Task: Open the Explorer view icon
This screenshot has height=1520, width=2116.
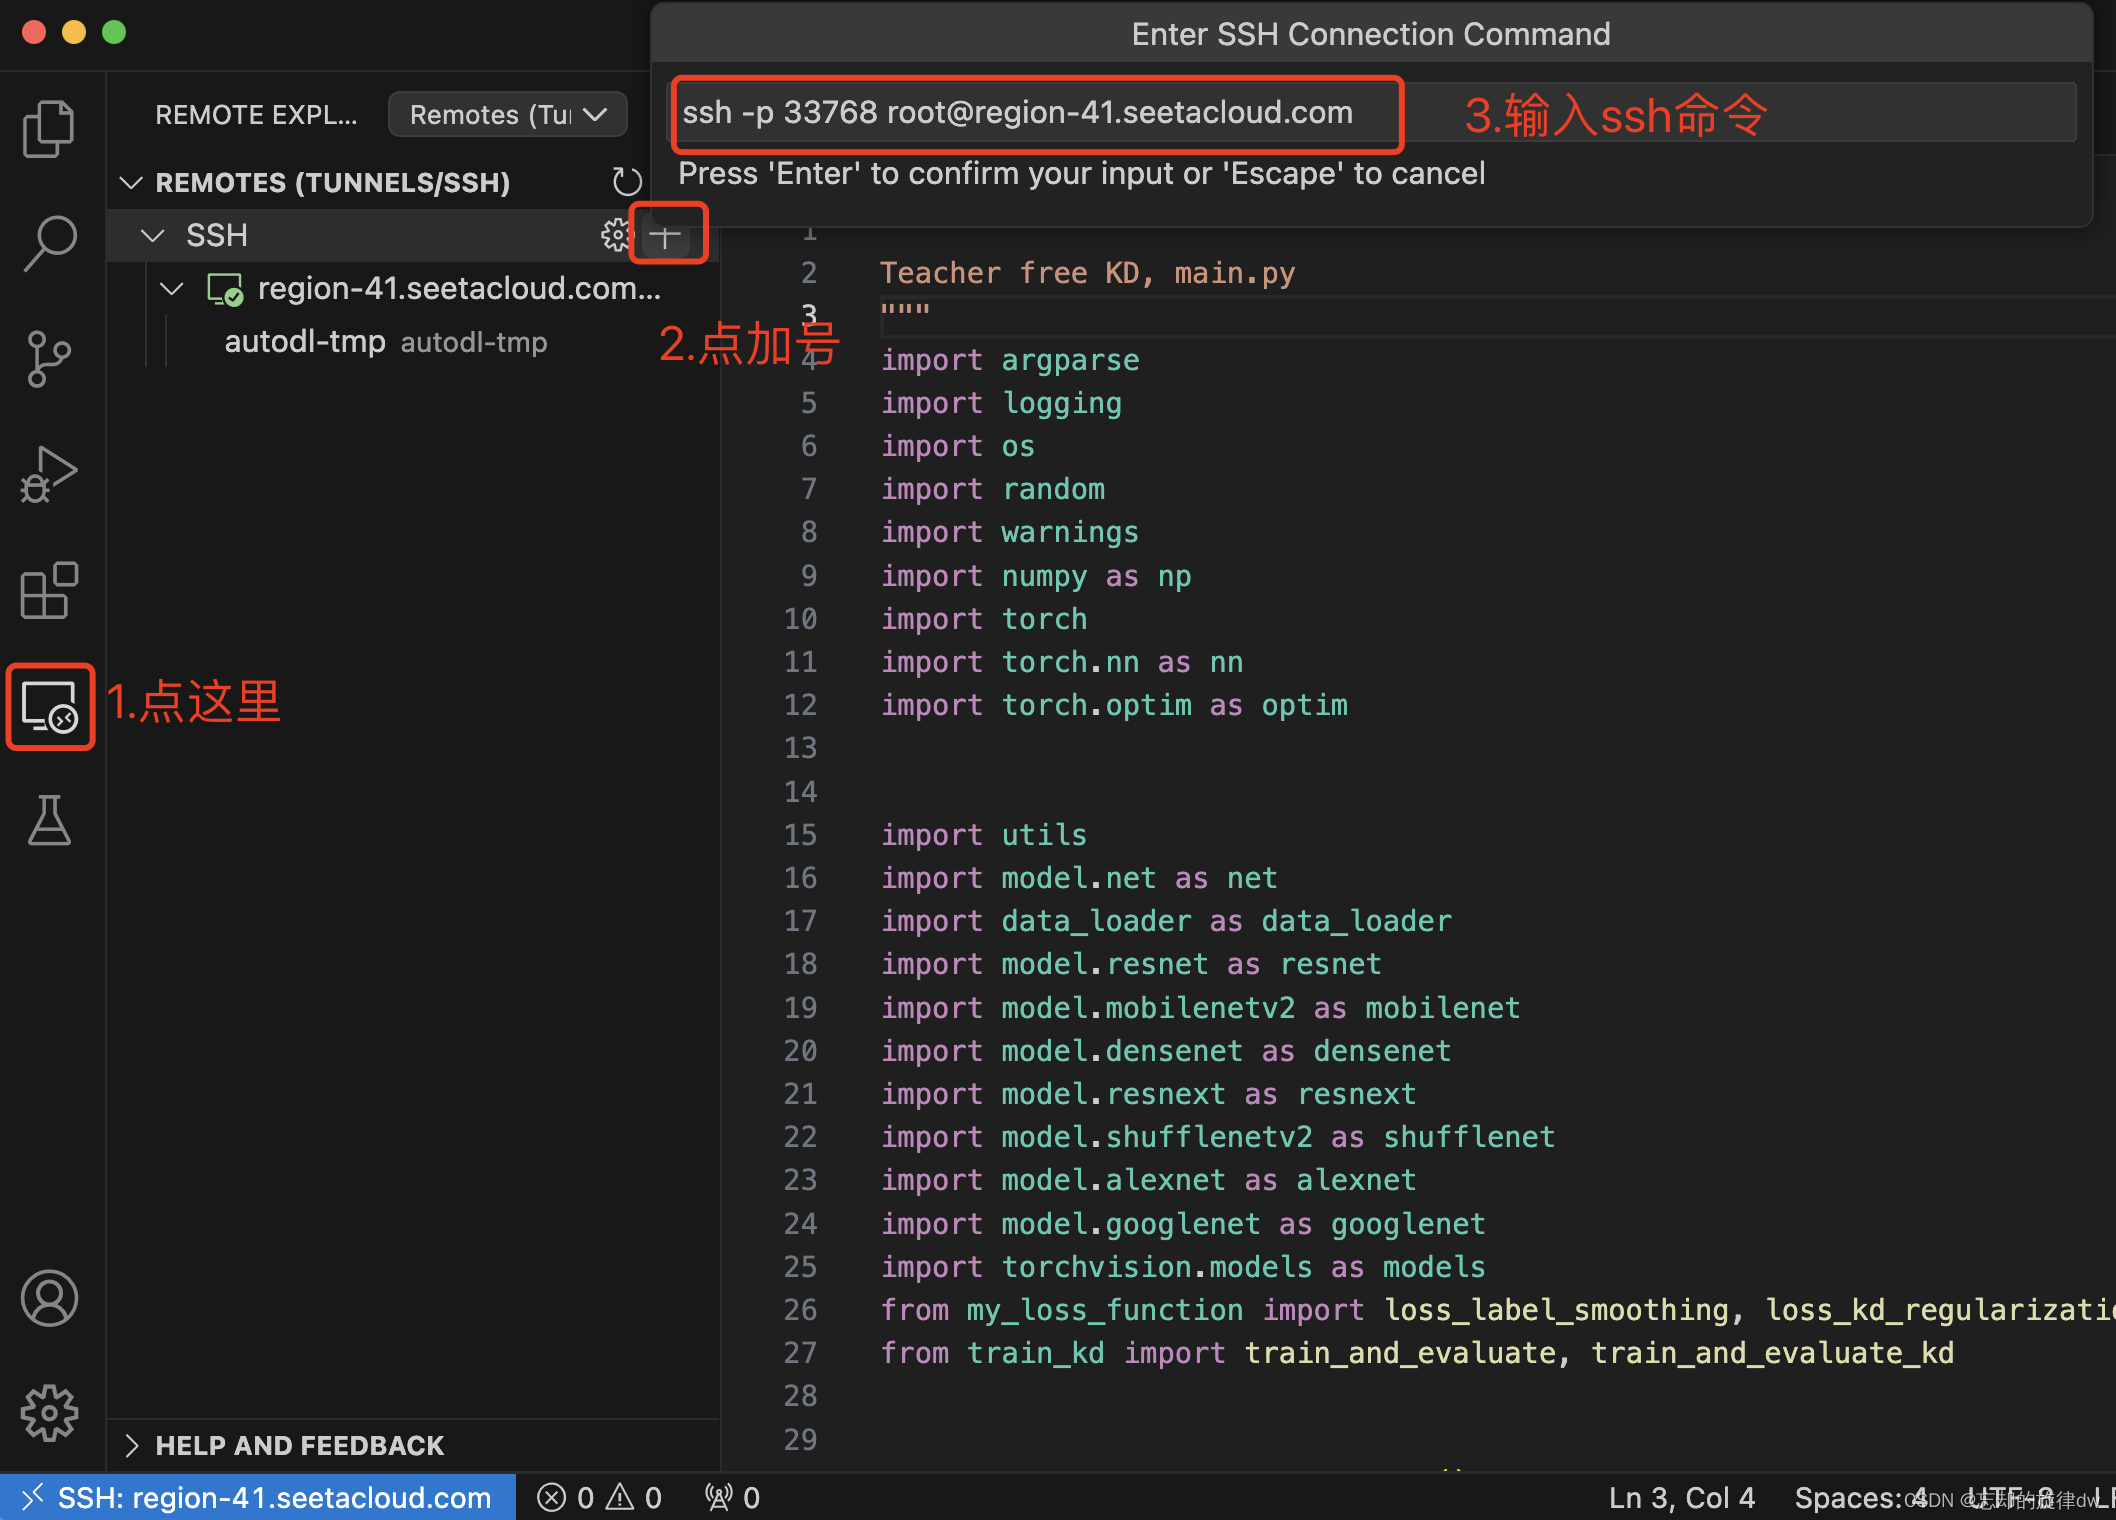Action: [x=48, y=128]
